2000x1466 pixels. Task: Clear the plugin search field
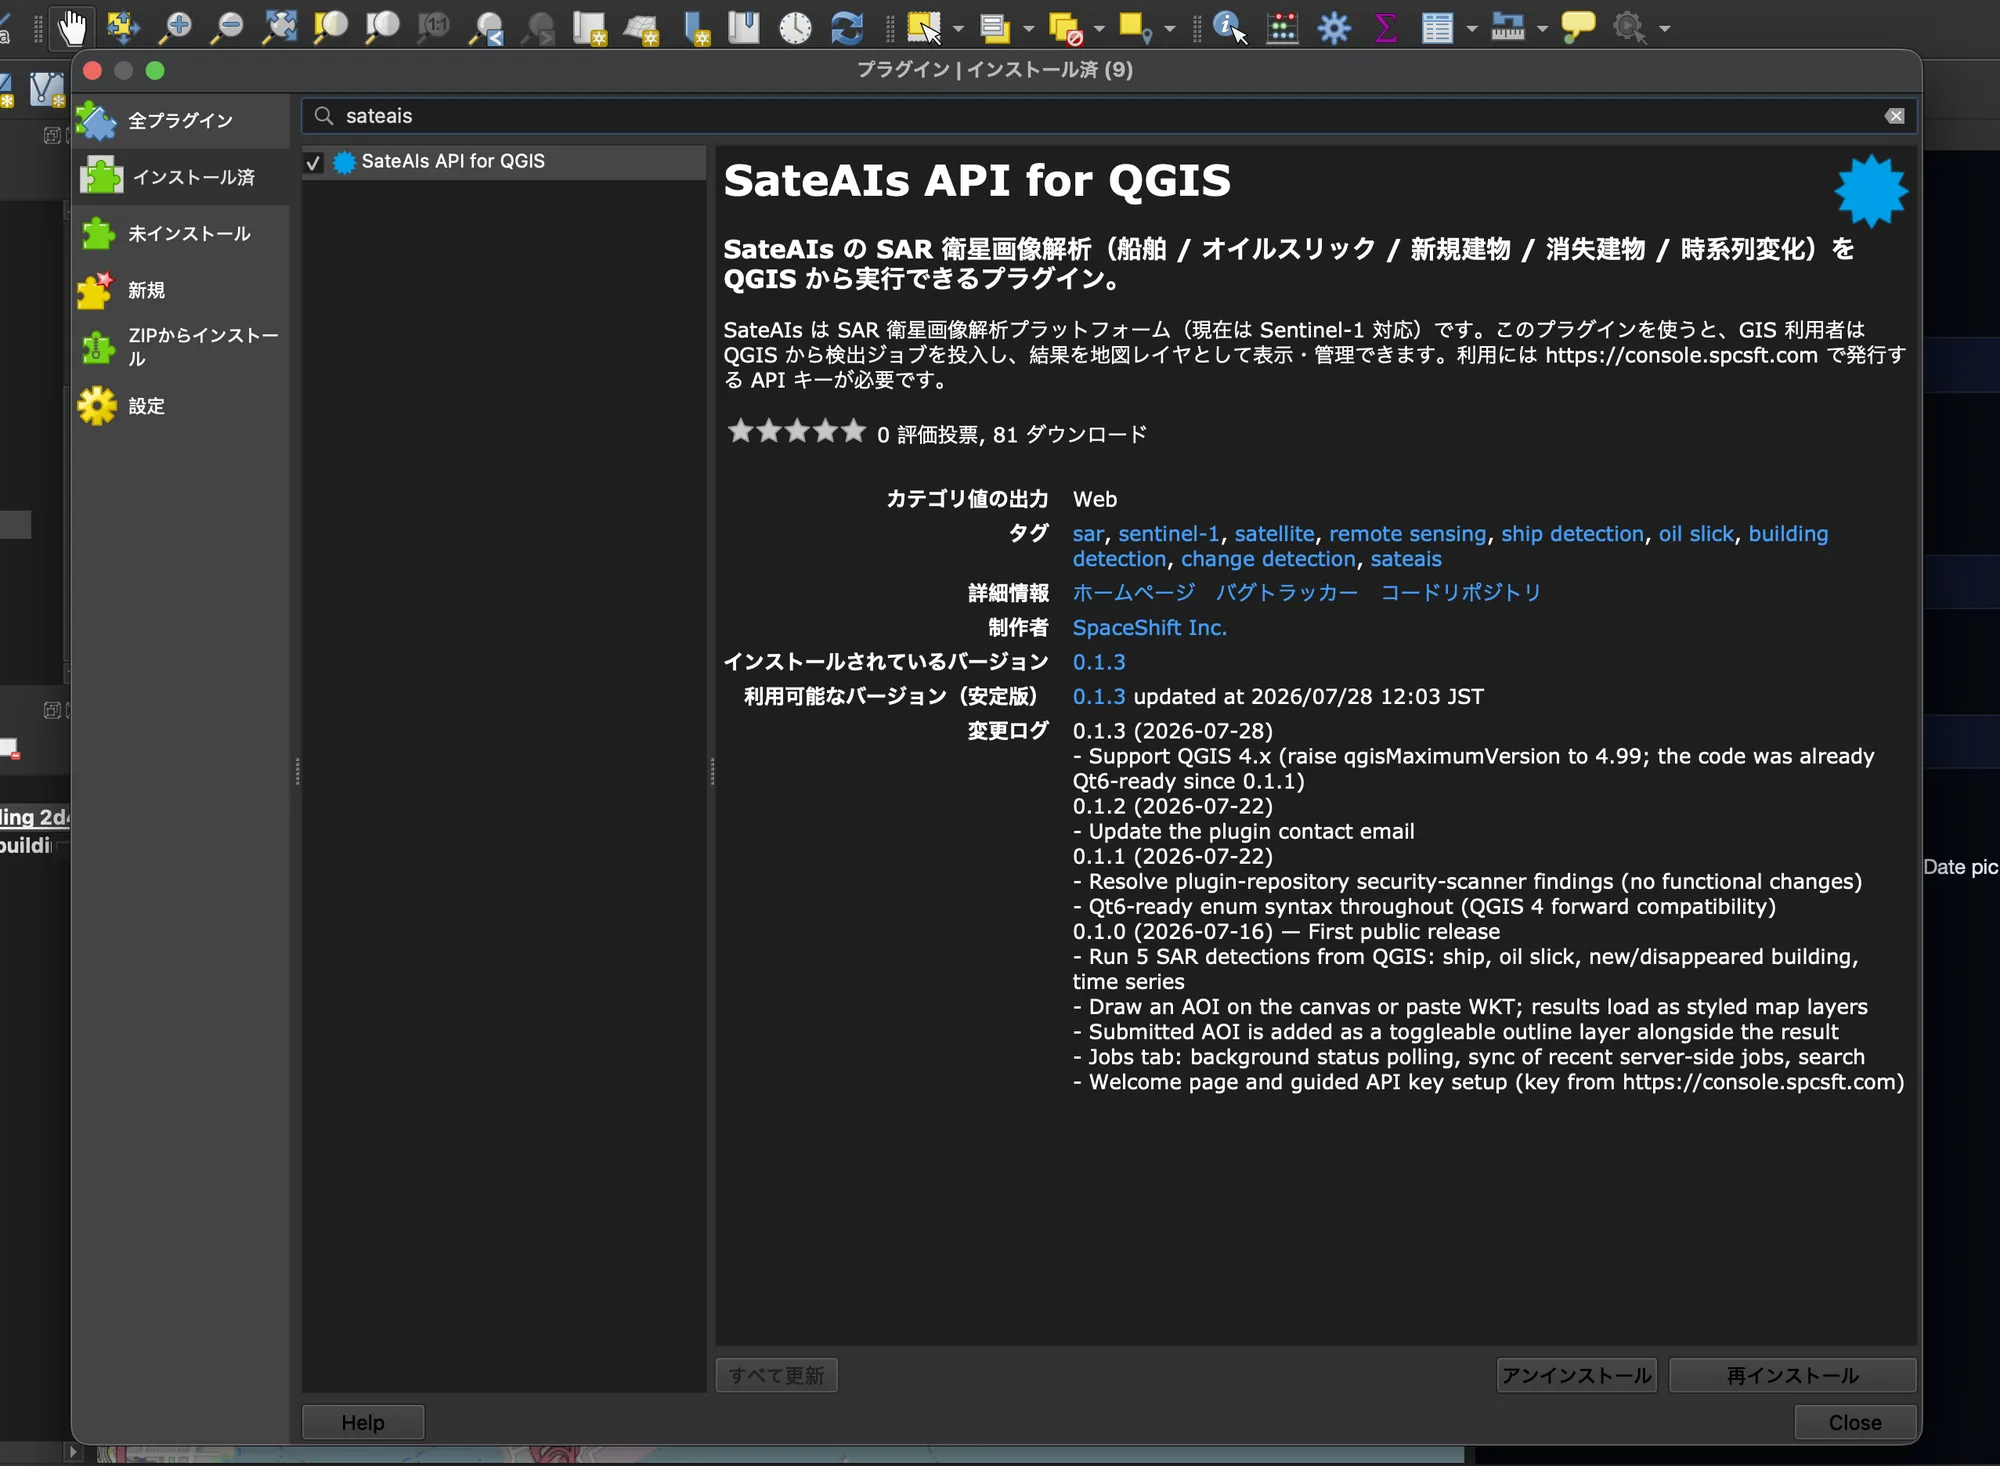pos(1894,116)
